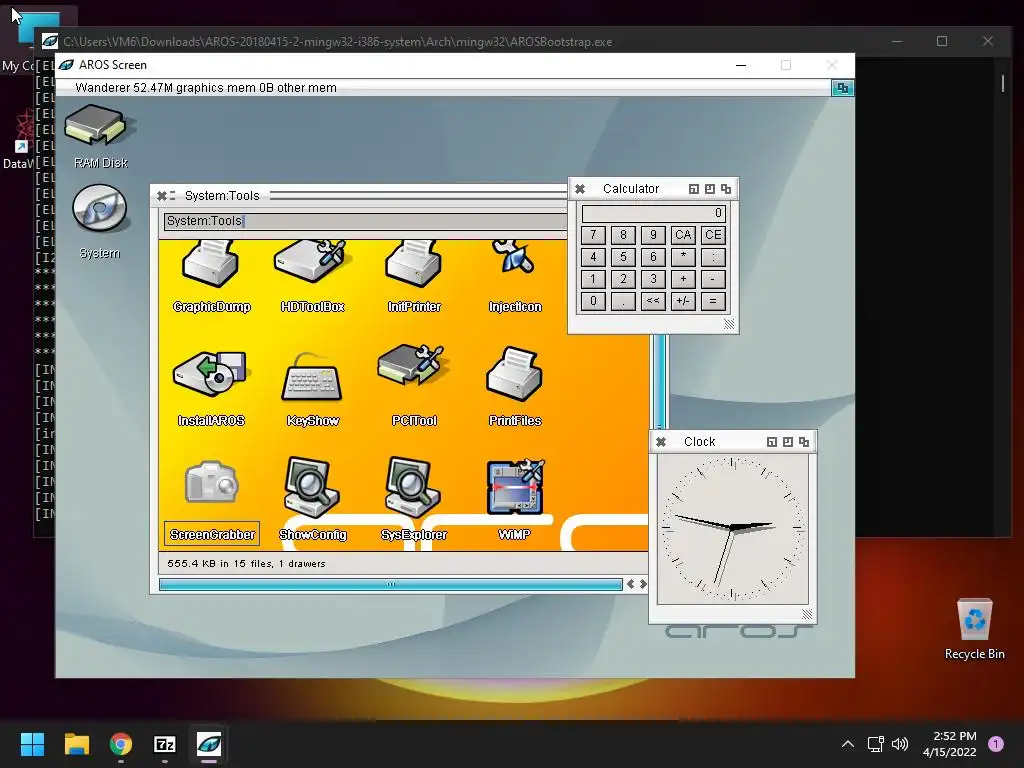
Task: Click the AROS screen depth gadget
Action: pyautogui.click(x=842, y=88)
